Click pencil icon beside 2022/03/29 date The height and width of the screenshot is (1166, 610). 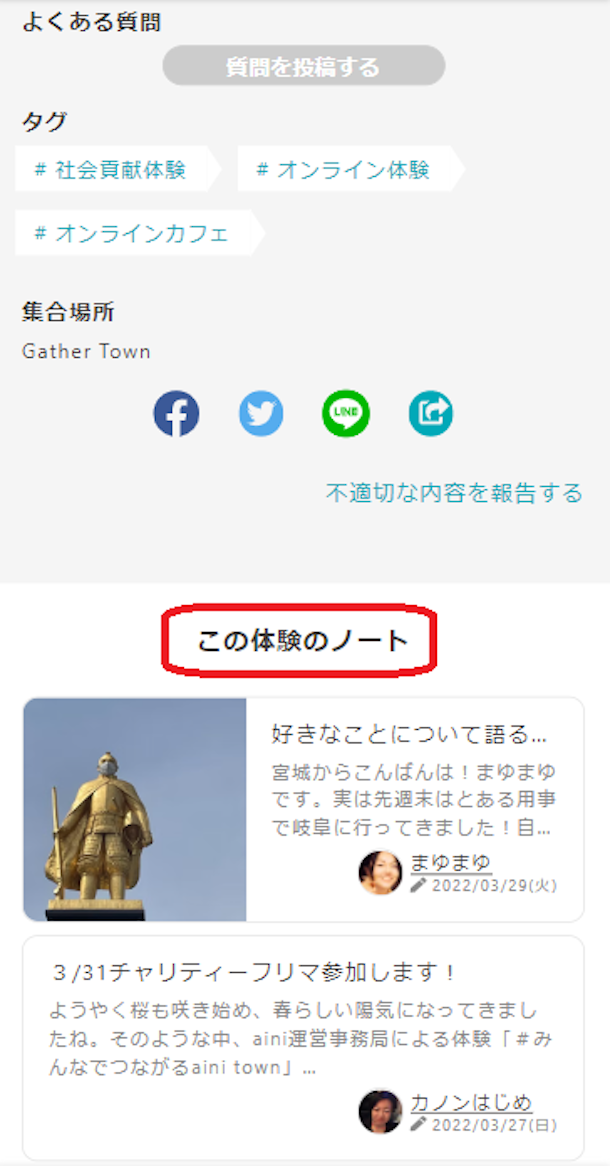coord(419,885)
